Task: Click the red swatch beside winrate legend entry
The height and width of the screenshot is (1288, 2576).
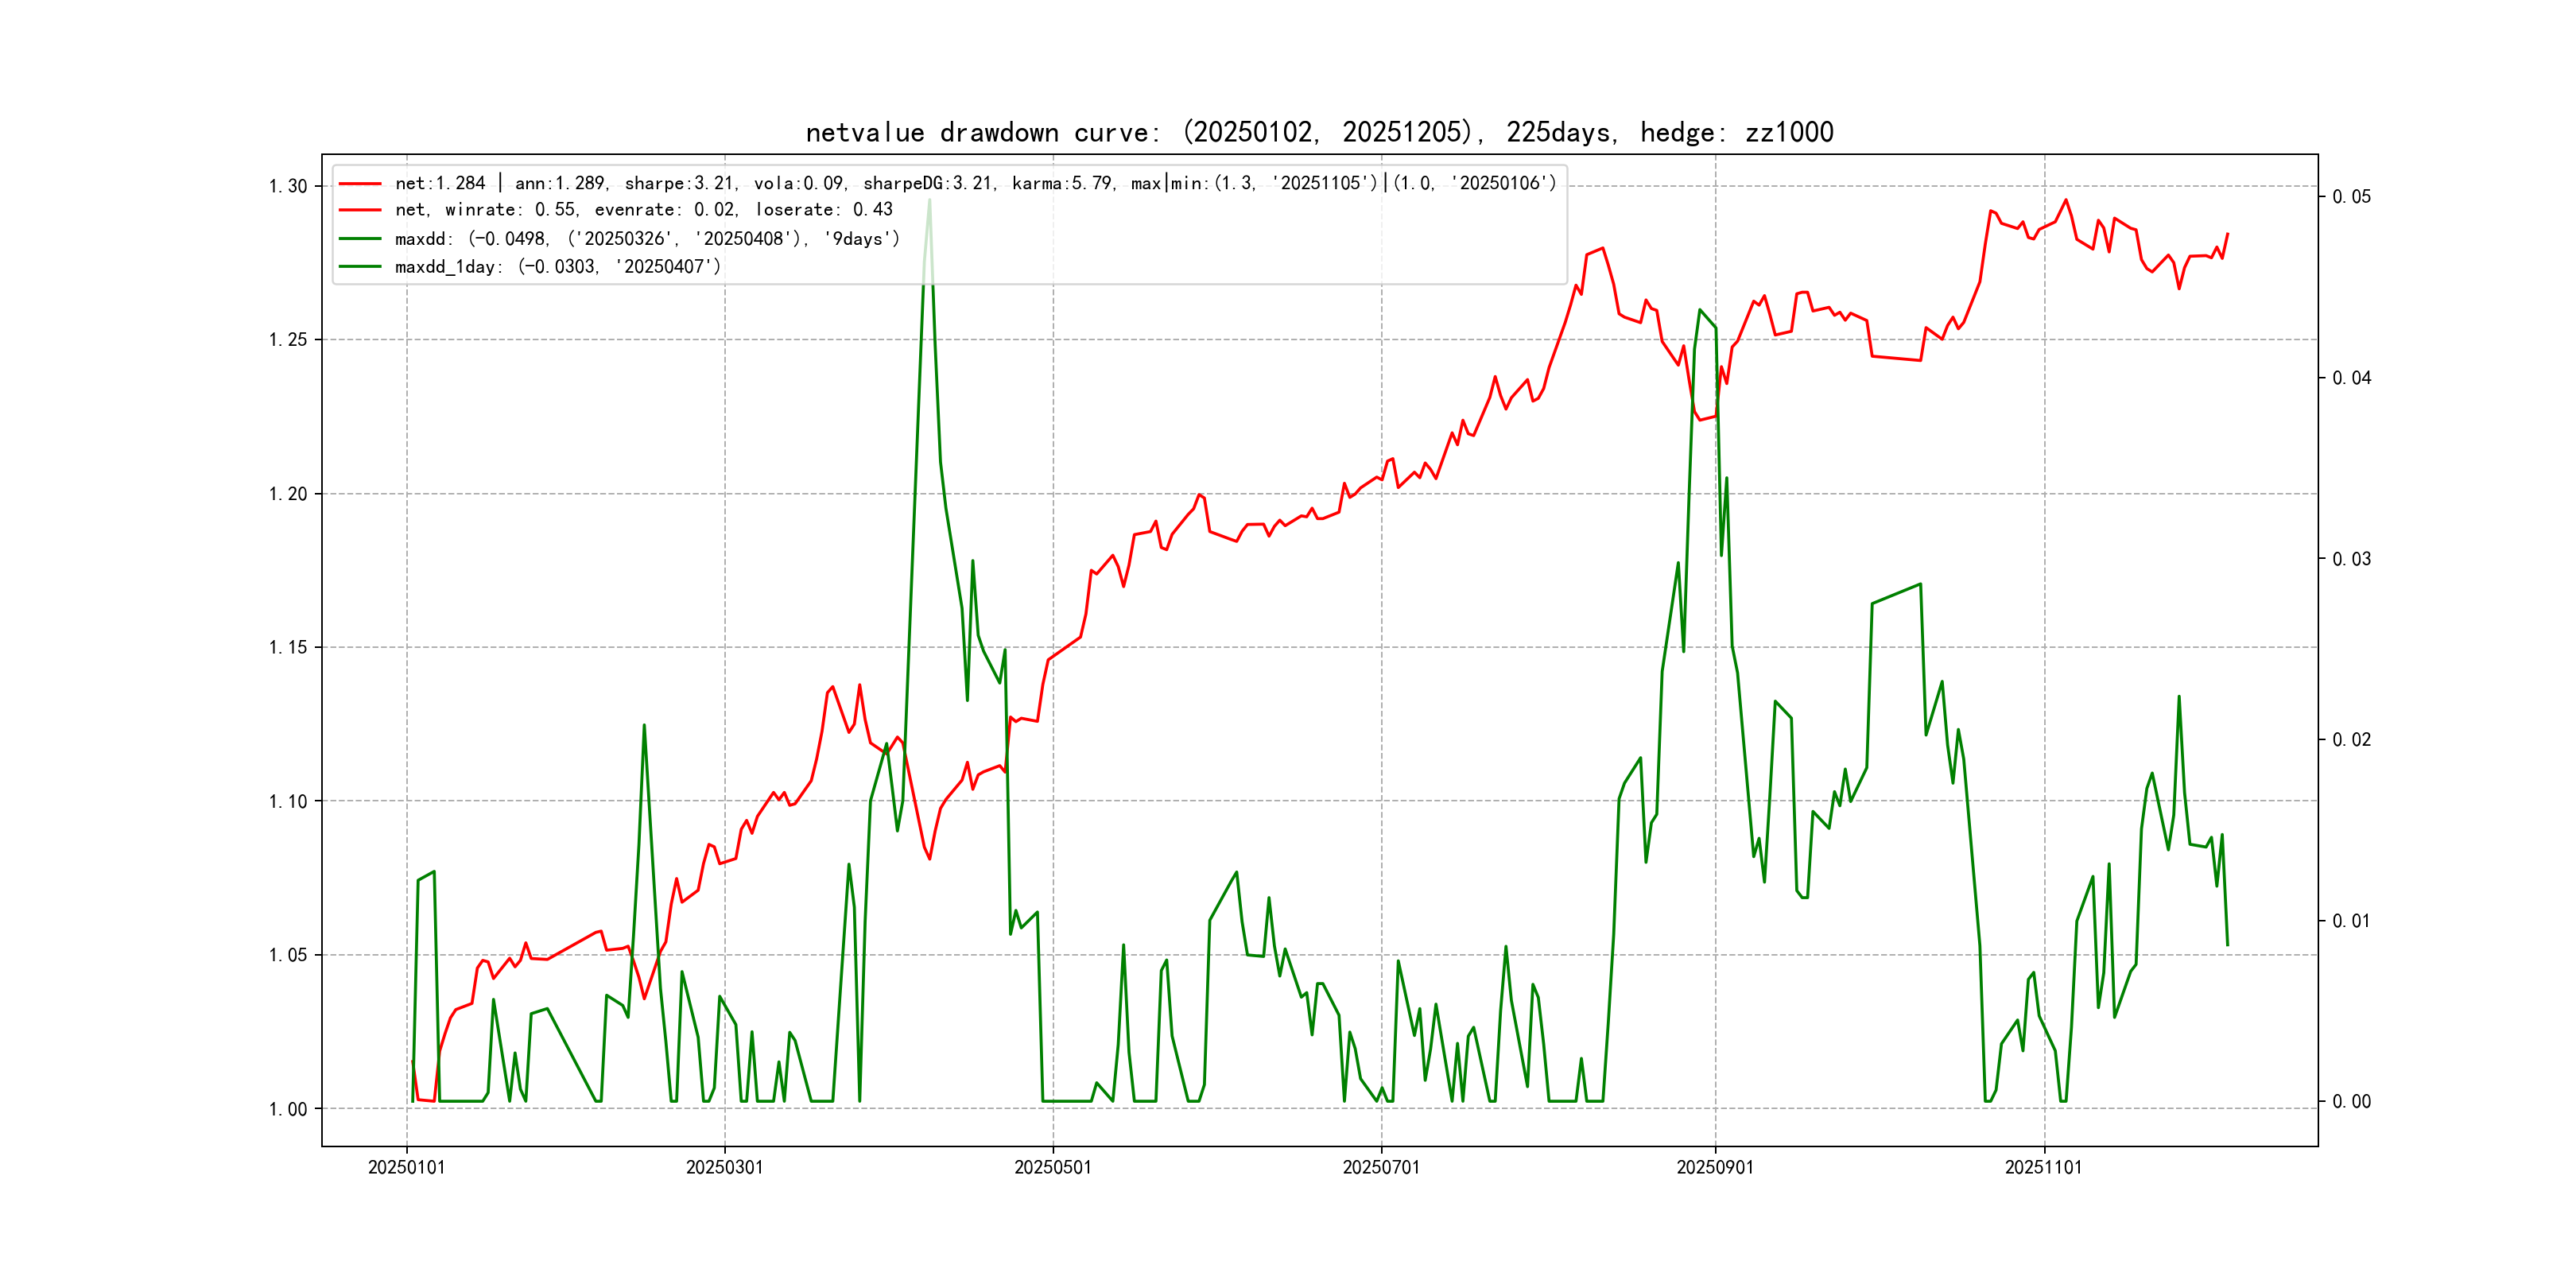Action: pyautogui.click(x=360, y=210)
